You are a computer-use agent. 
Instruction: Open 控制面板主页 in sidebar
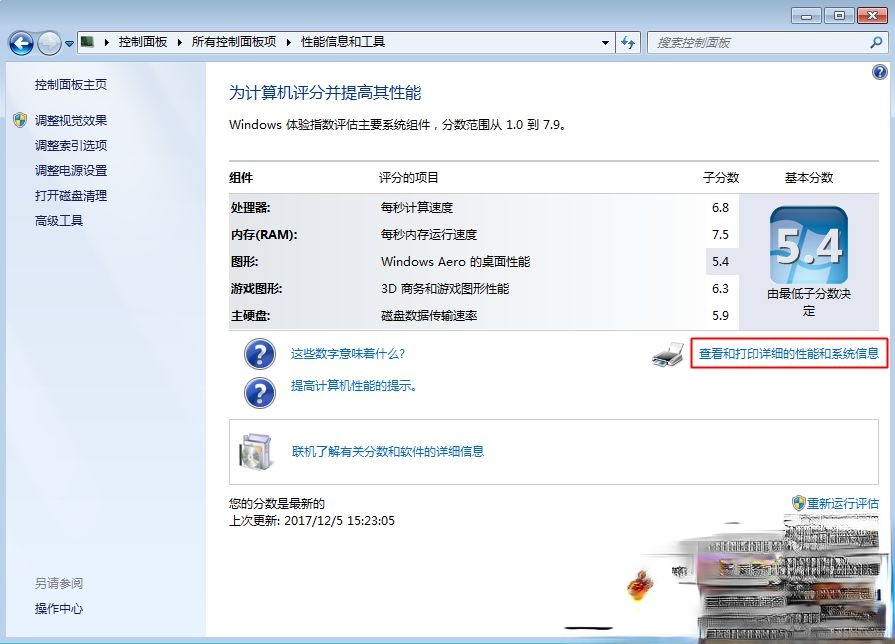(x=71, y=84)
